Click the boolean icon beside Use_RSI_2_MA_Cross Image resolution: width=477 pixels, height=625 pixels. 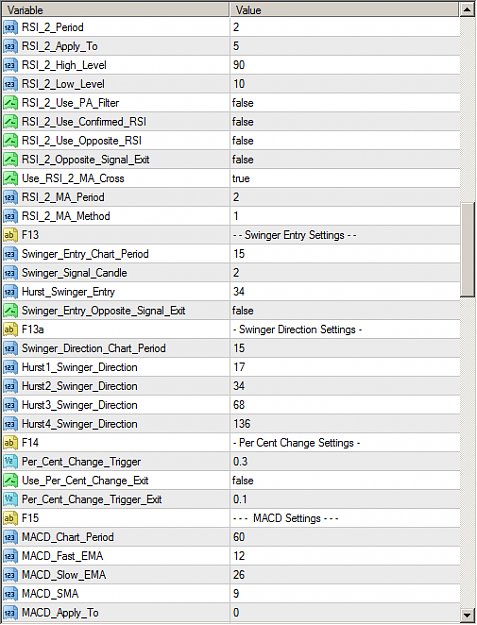coord(10,179)
